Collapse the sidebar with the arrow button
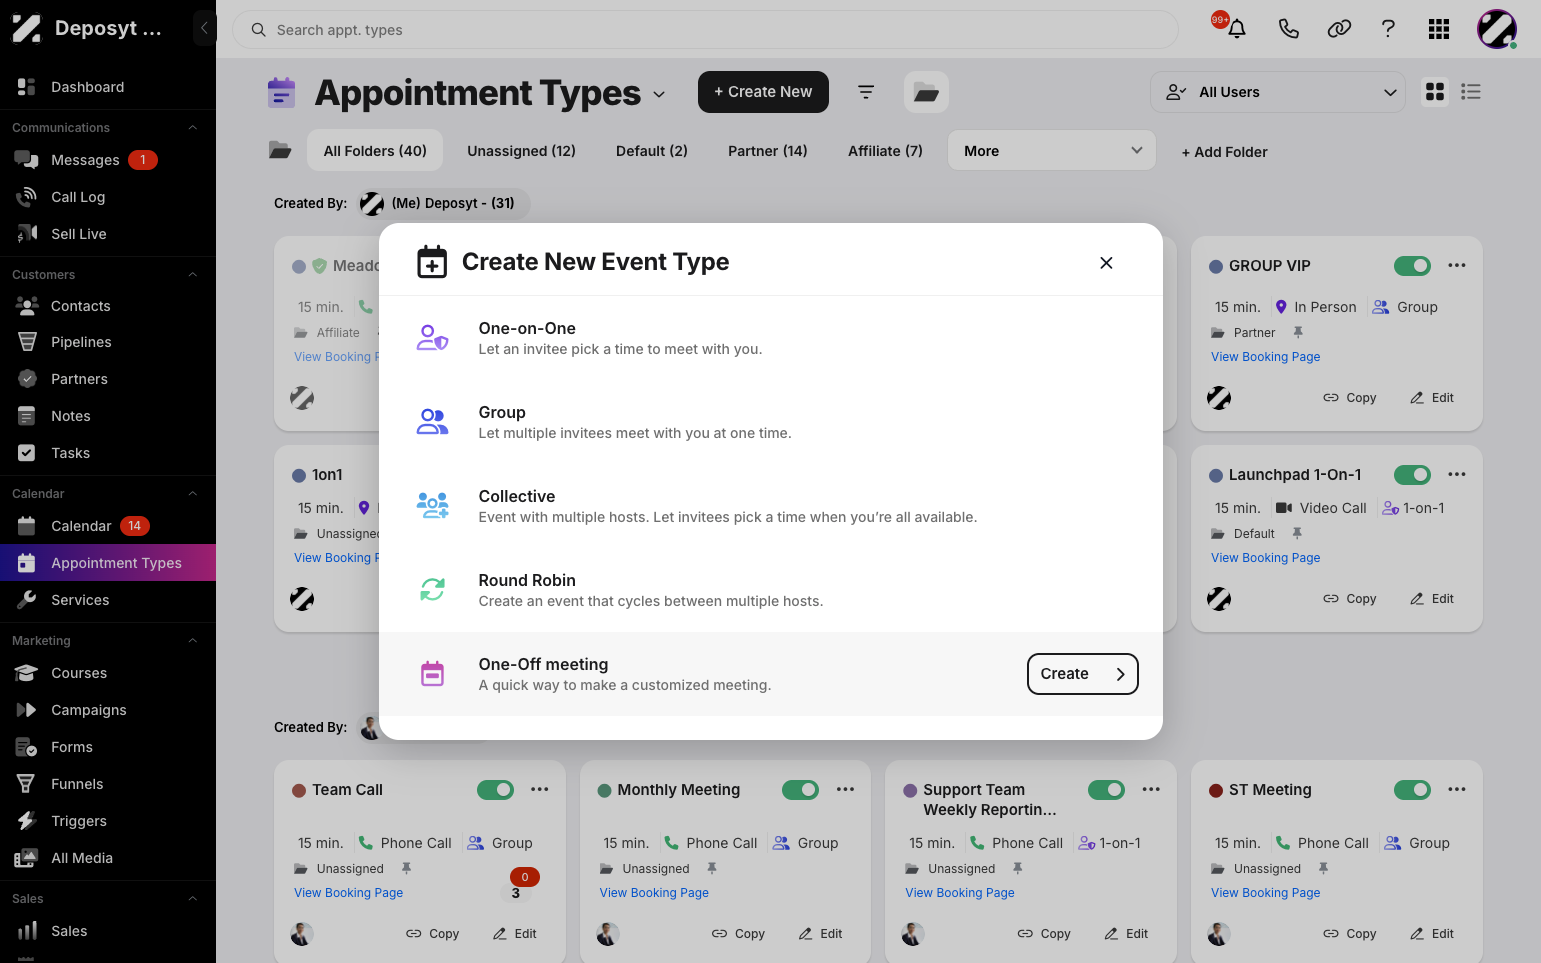The image size is (1541, 963). coord(204,28)
